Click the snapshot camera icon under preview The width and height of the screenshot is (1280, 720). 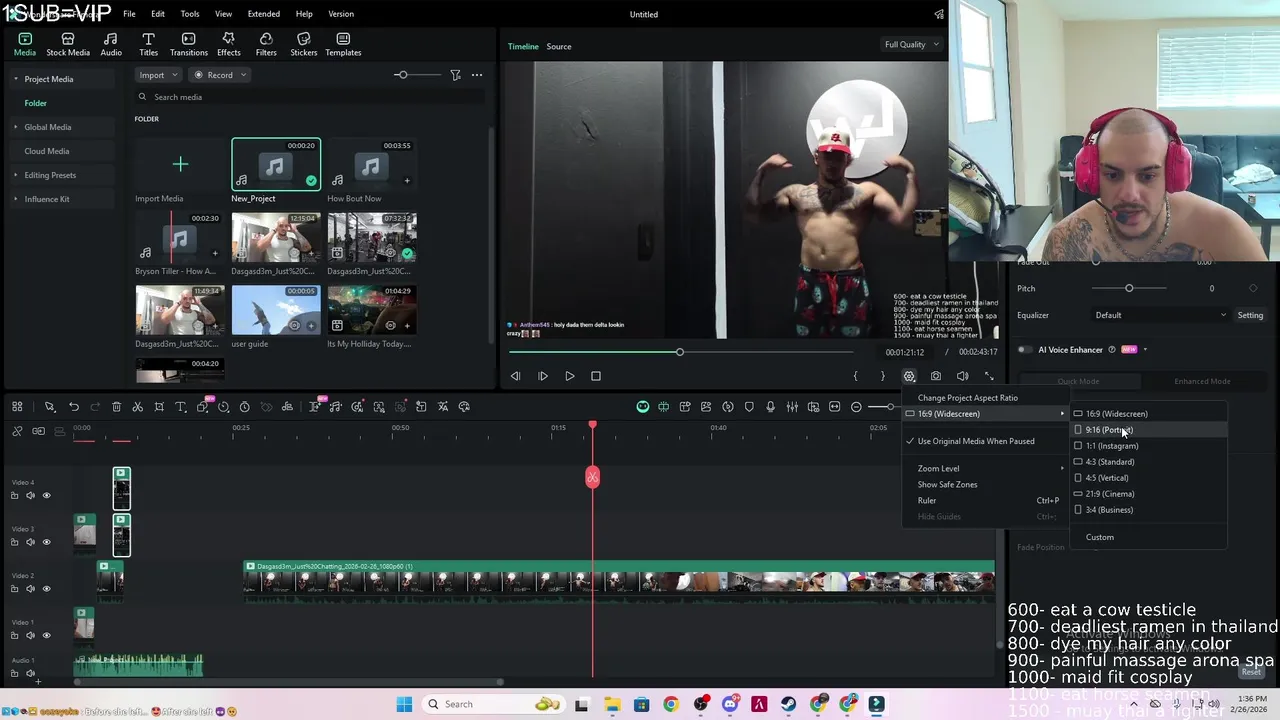click(x=936, y=376)
